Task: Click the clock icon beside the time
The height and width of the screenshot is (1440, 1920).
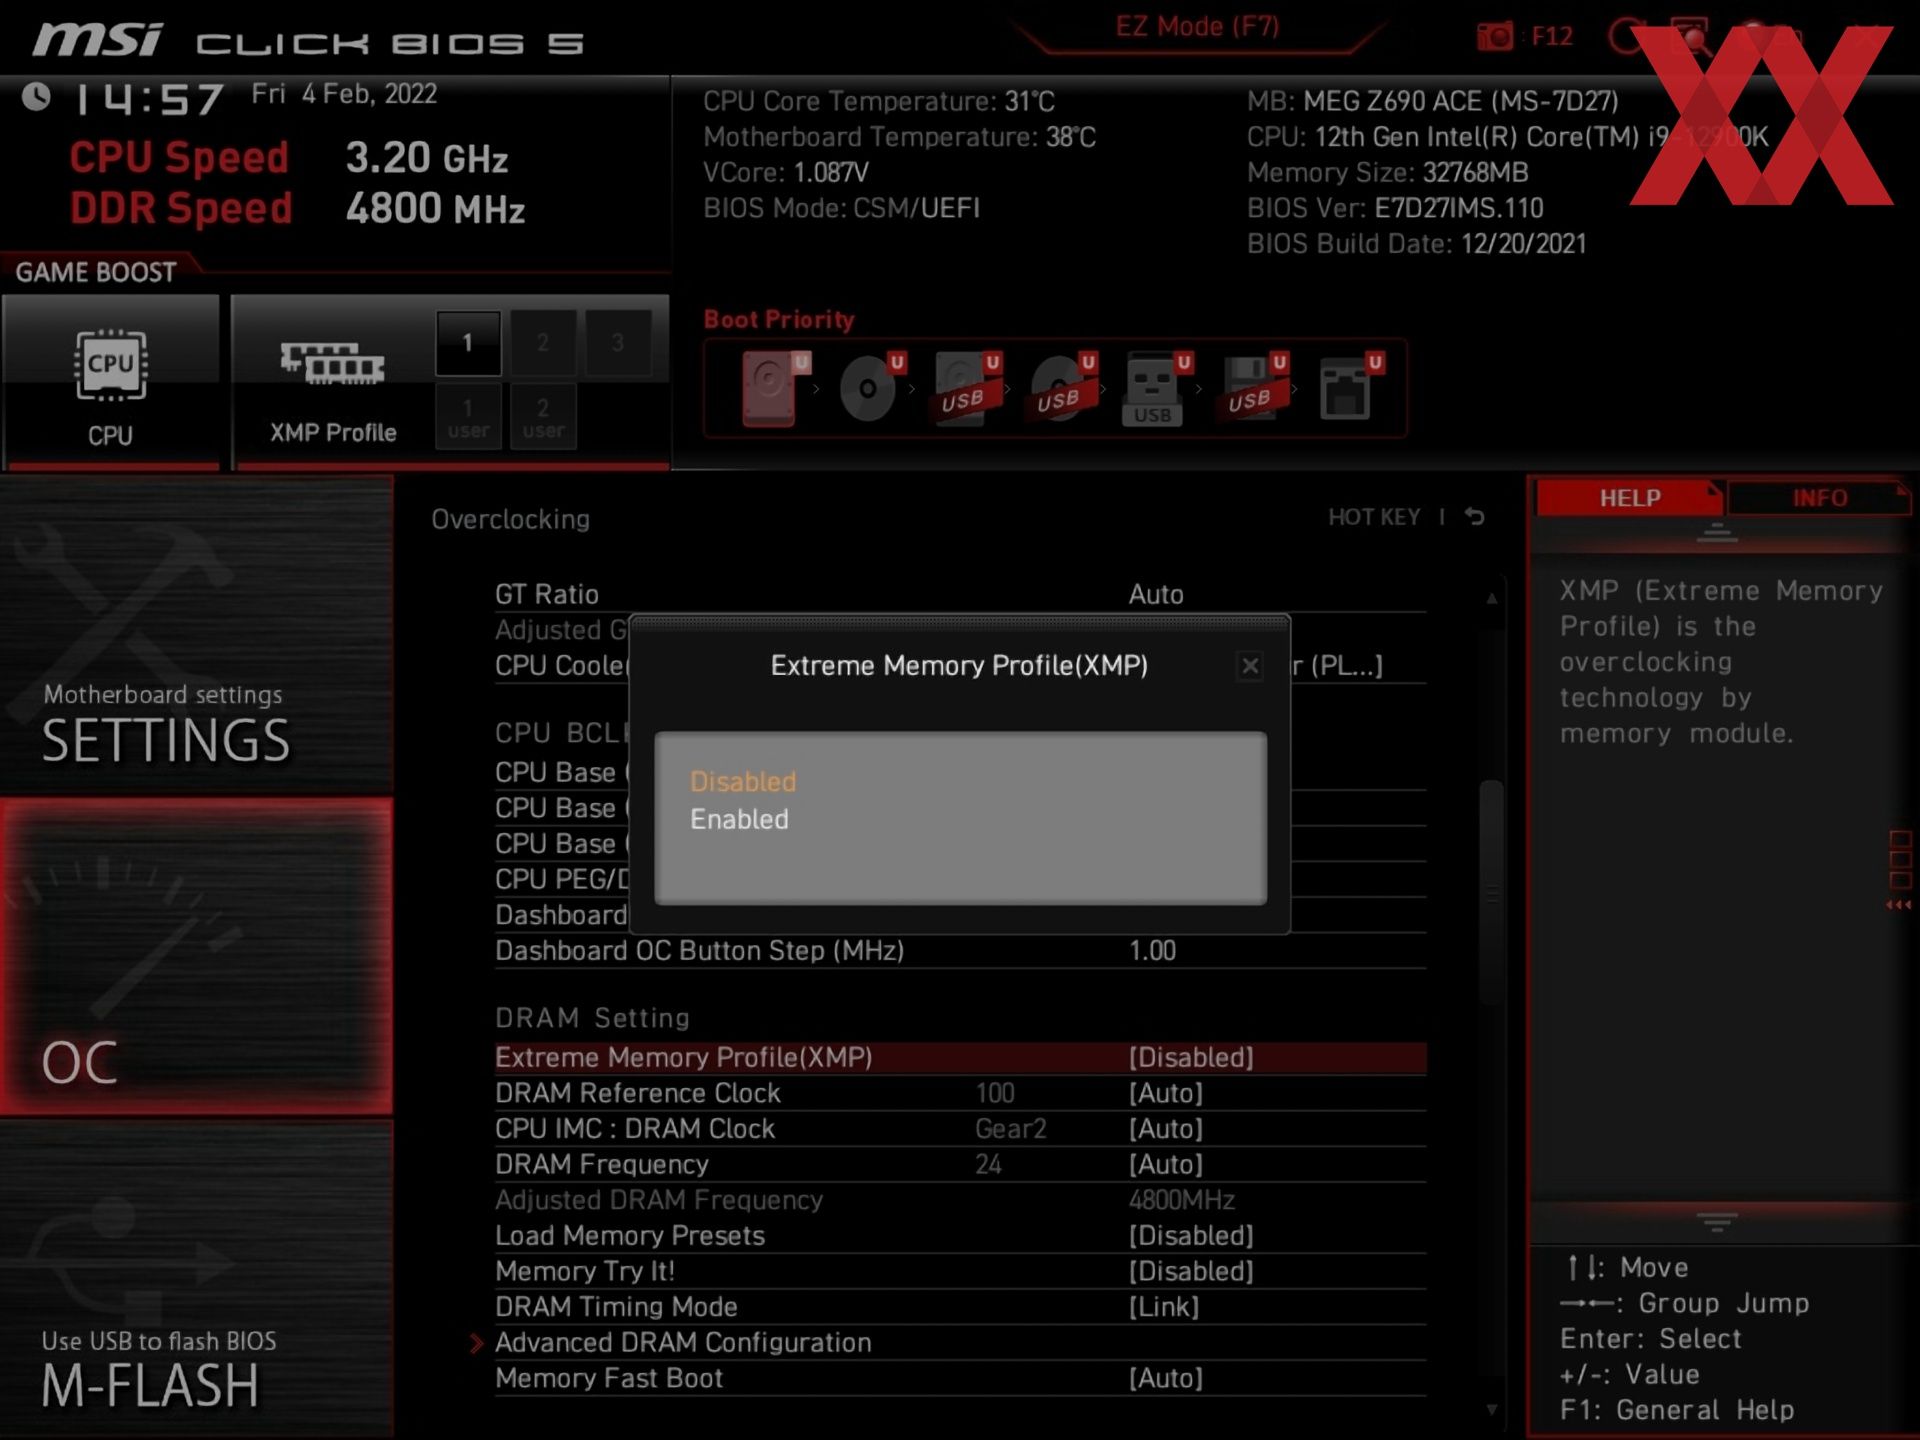Action: pyautogui.click(x=36, y=97)
